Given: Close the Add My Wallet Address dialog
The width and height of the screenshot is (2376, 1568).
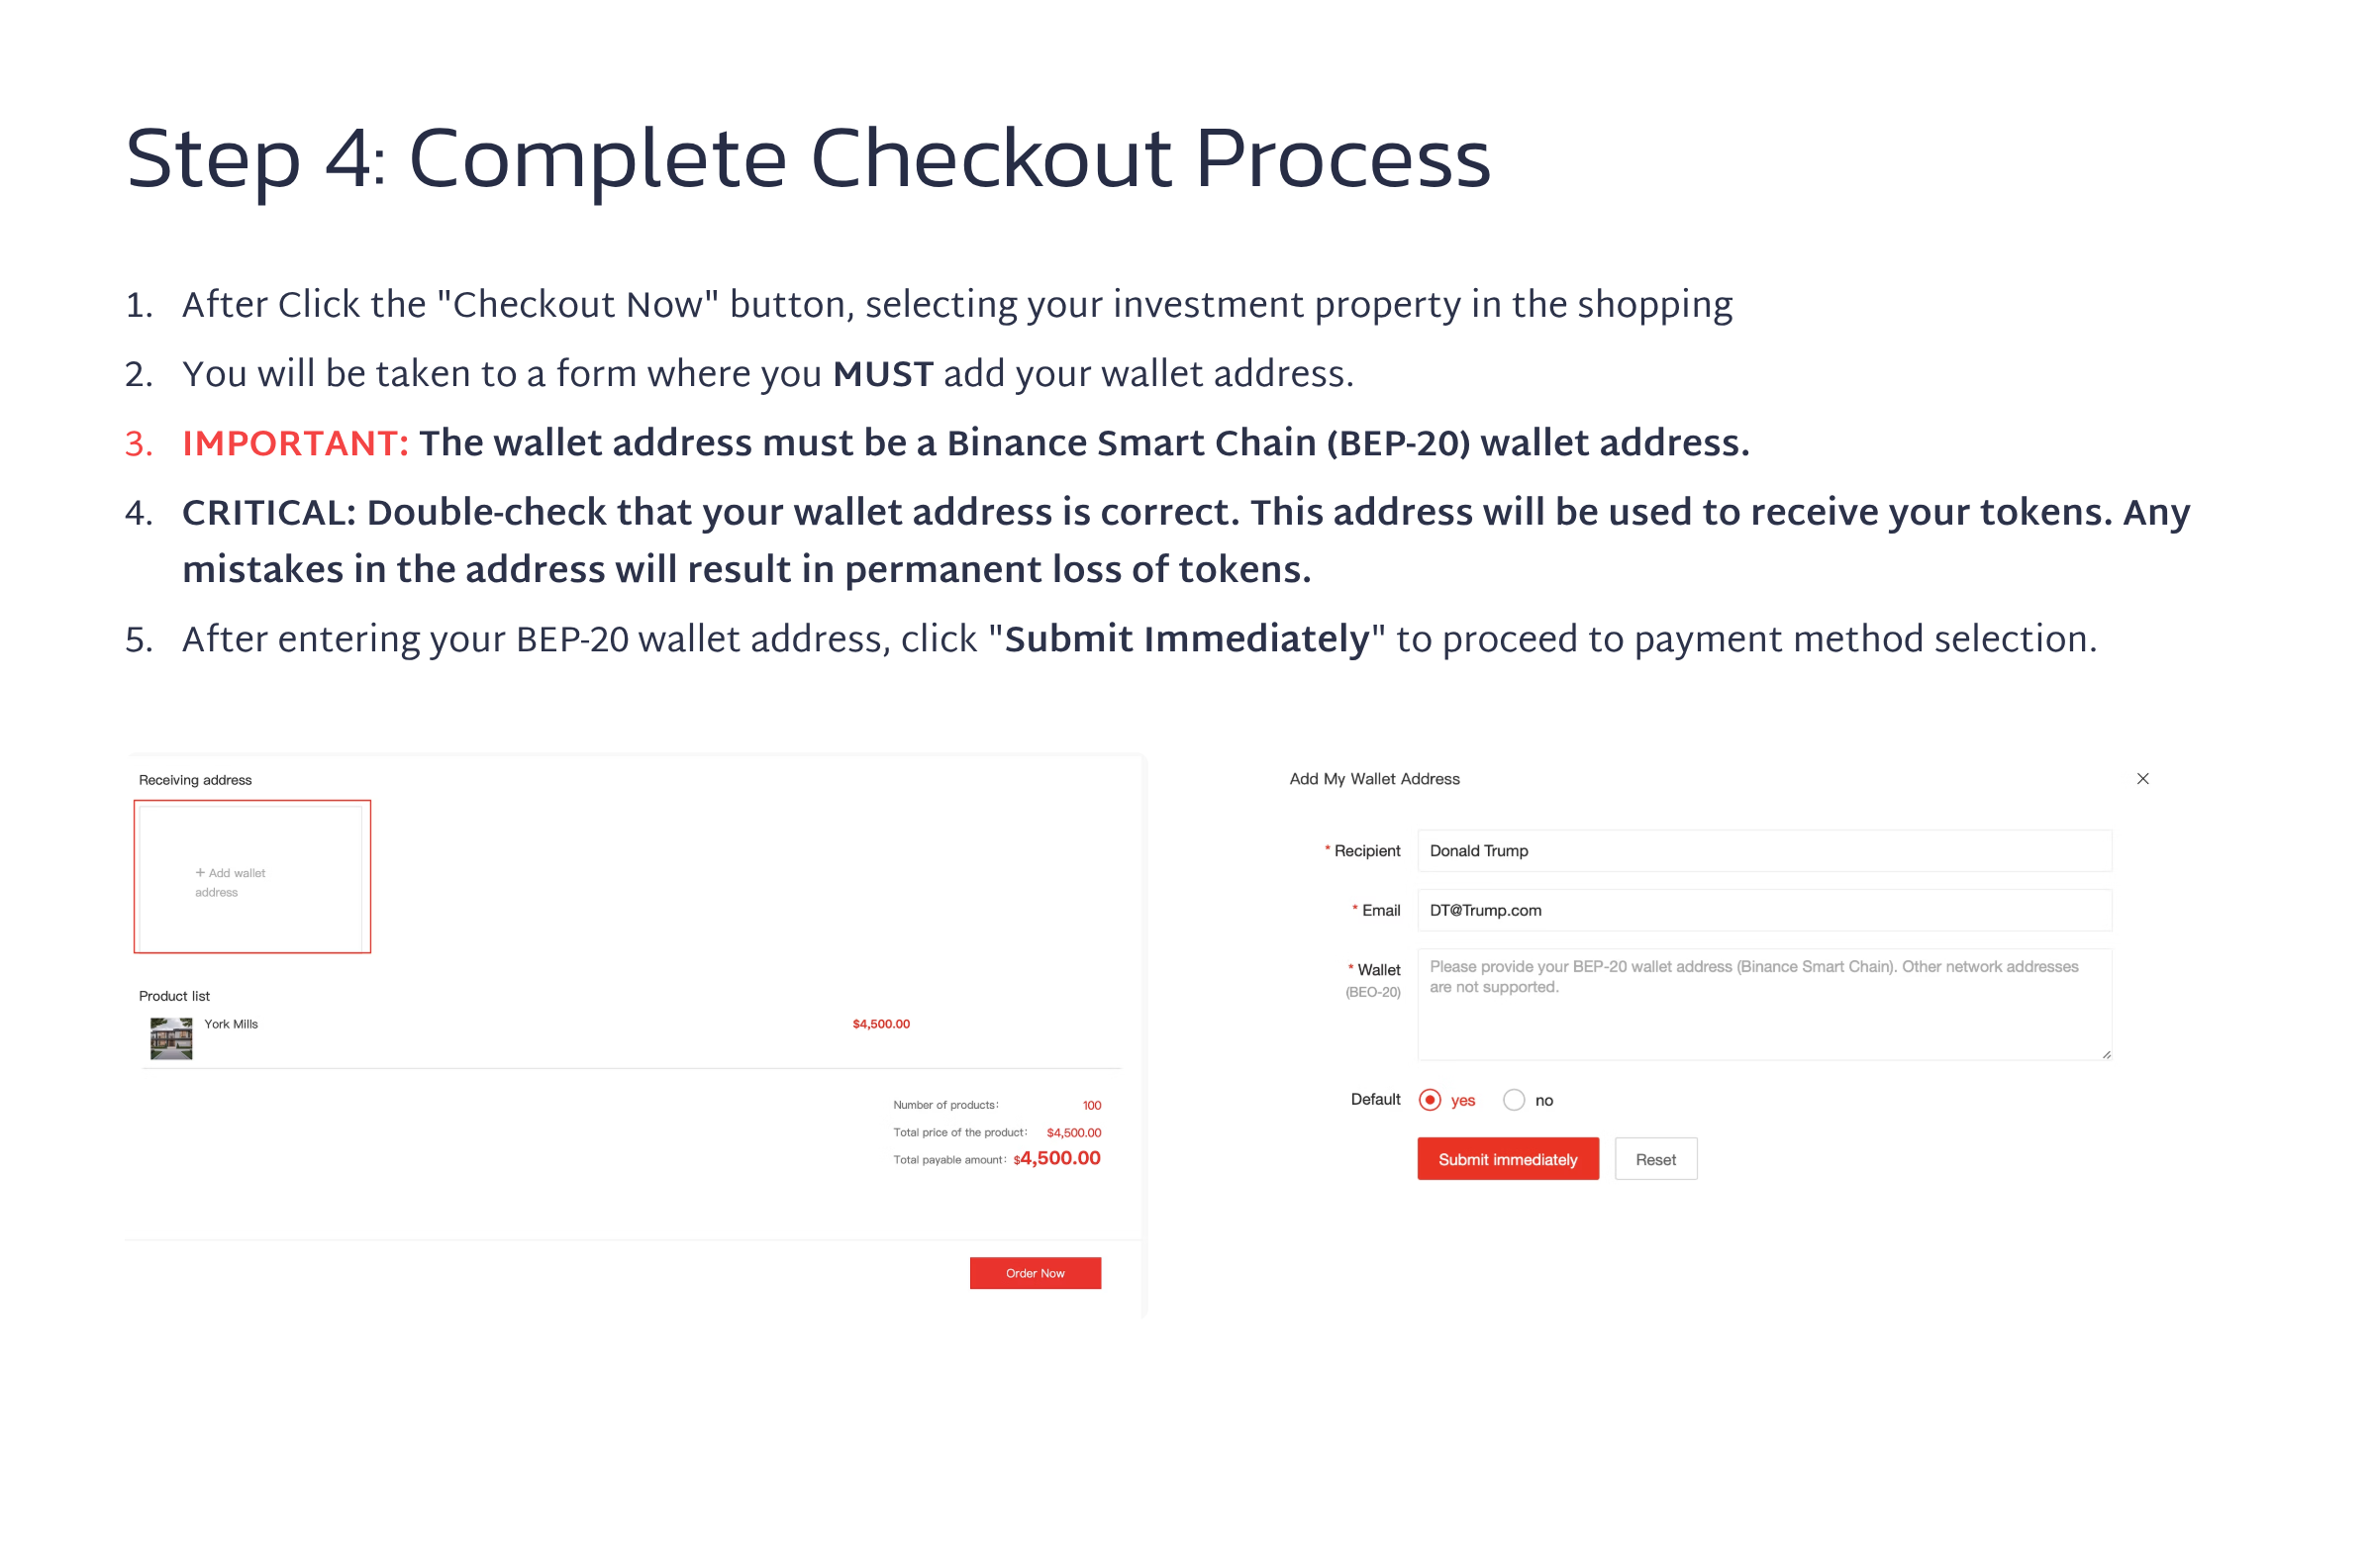Looking at the screenshot, I should point(2142,779).
